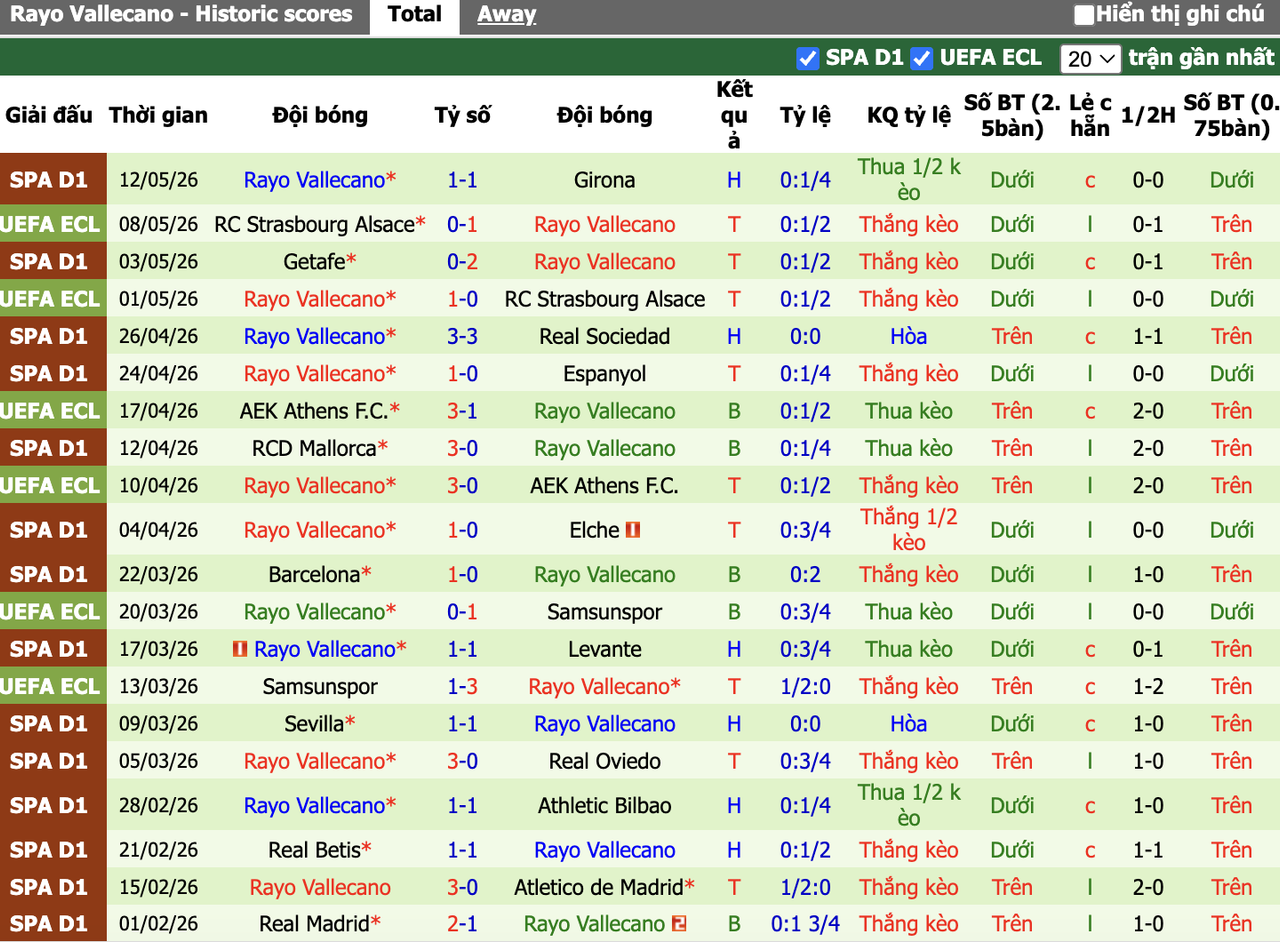Open Barcelona team link
1280x942 pixels.
tap(314, 575)
